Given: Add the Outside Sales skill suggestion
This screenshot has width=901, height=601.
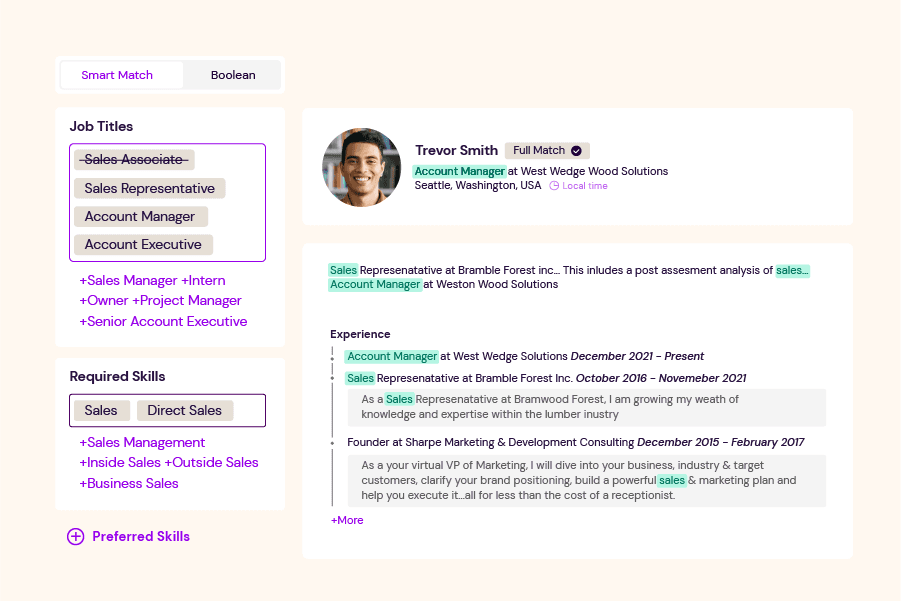Looking at the screenshot, I should coord(212,462).
